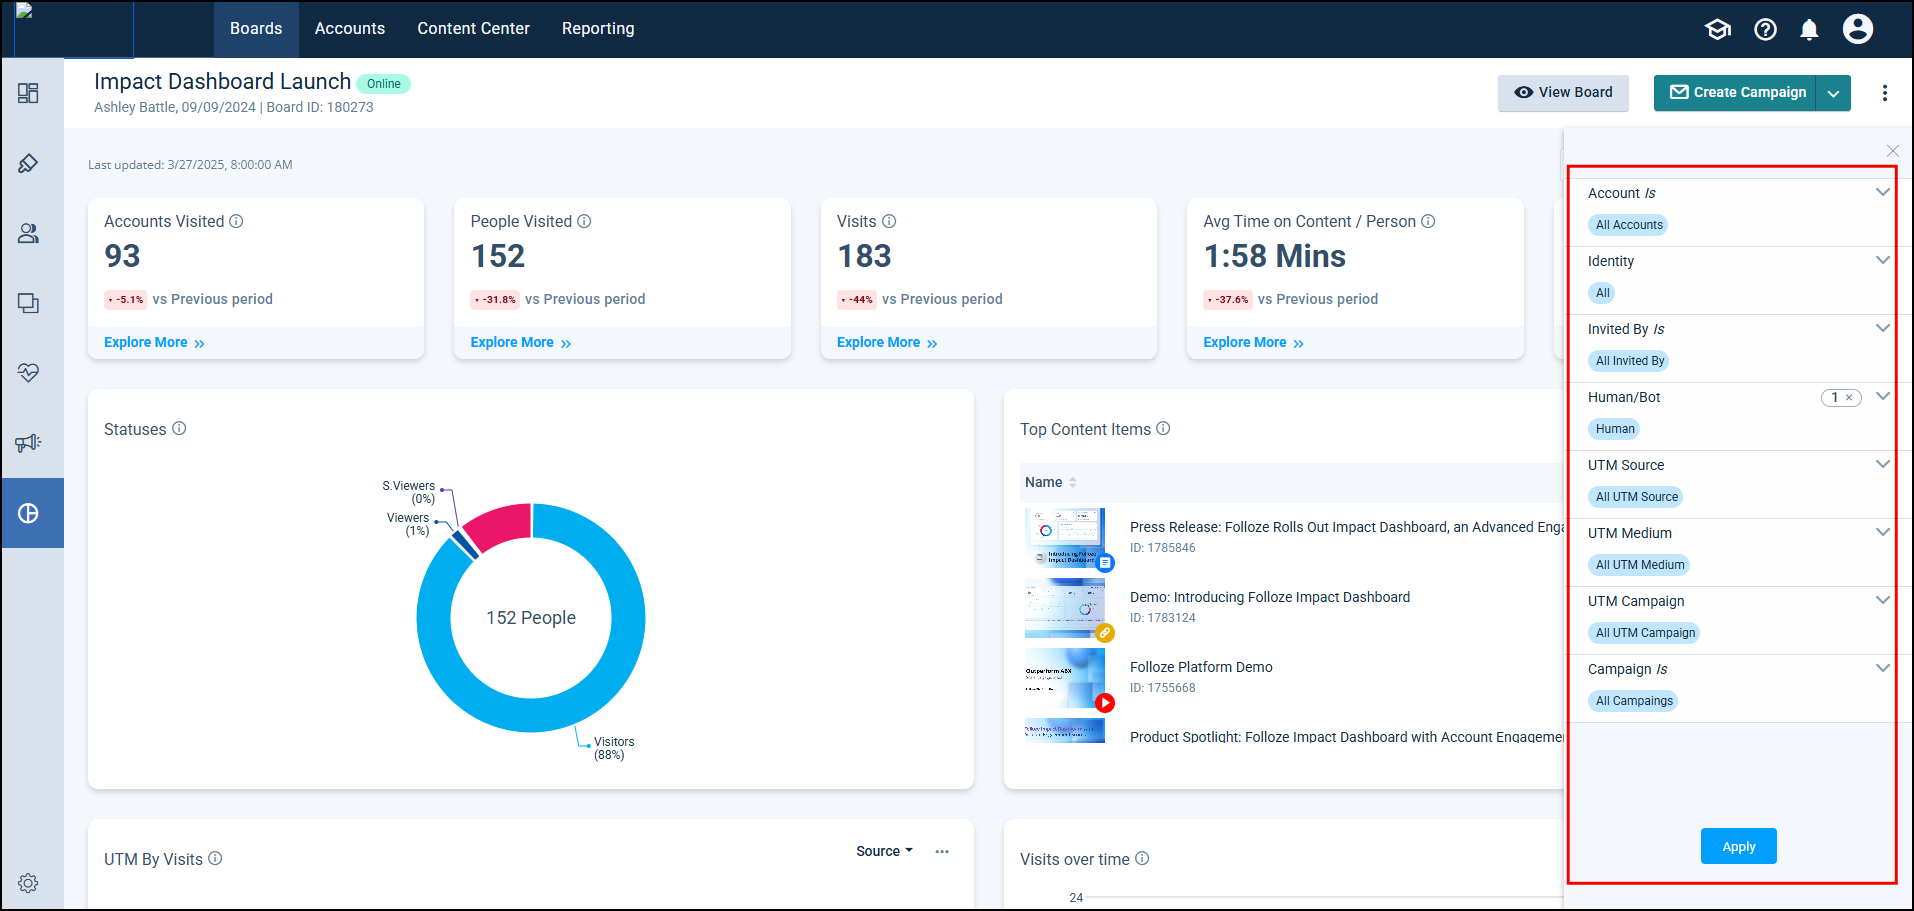This screenshot has height=911, width=1914.
Task: Click the heartbeat health sidebar icon
Action: (x=28, y=373)
